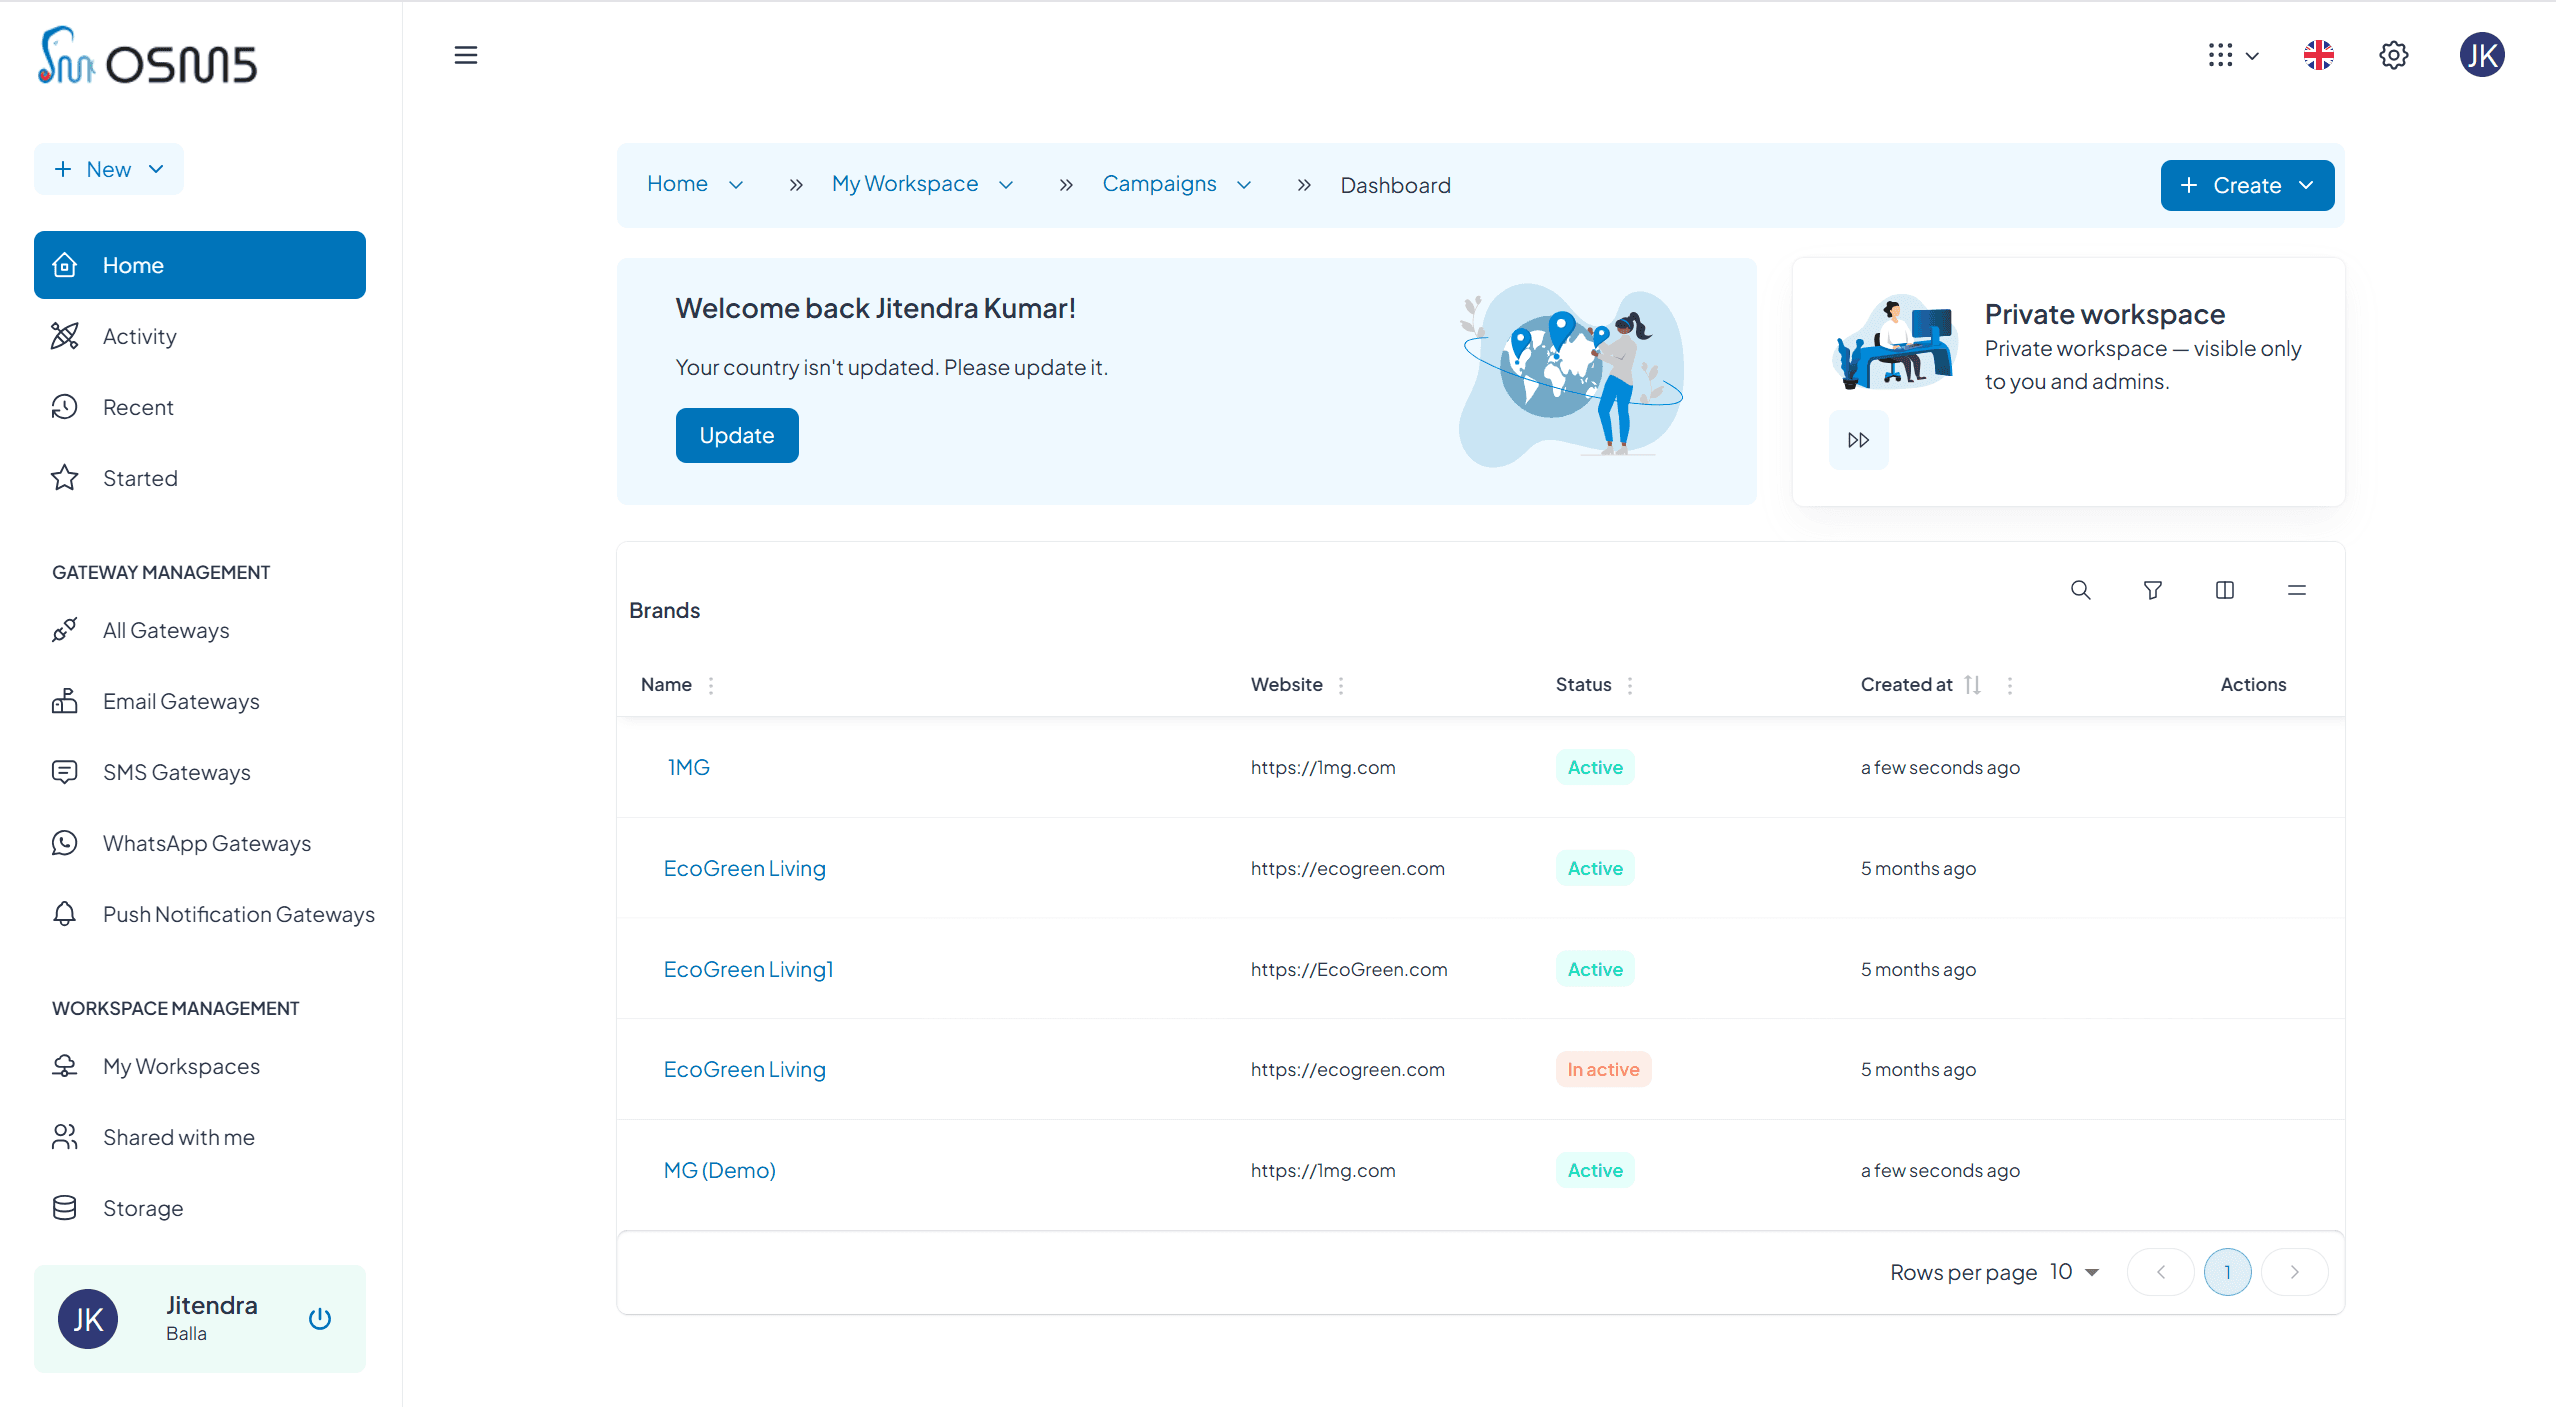
Task: Open My Workspaces sidebar item
Action: coord(181,1066)
